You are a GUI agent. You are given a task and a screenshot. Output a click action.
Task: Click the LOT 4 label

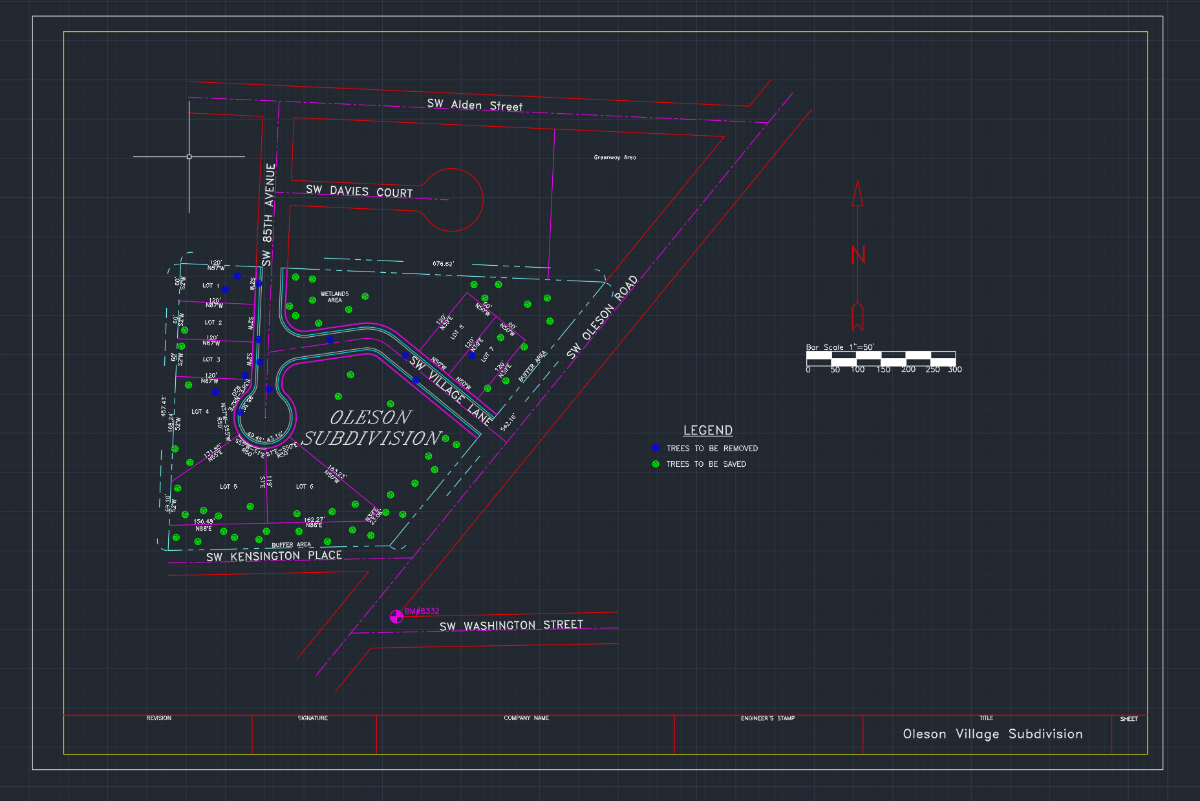pyautogui.click(x=199, y=411)
